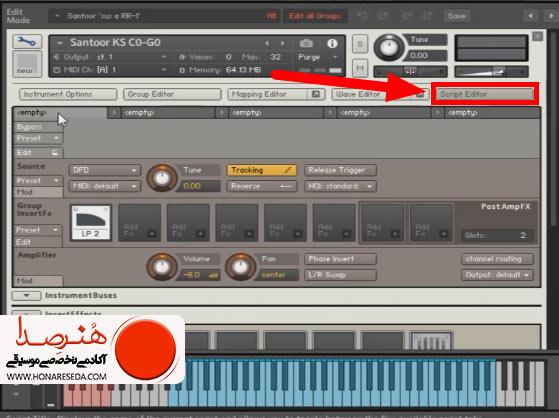Viewport: 559px width, 418px height.
Task: Open the Script Editor
Action: point(485,94)
